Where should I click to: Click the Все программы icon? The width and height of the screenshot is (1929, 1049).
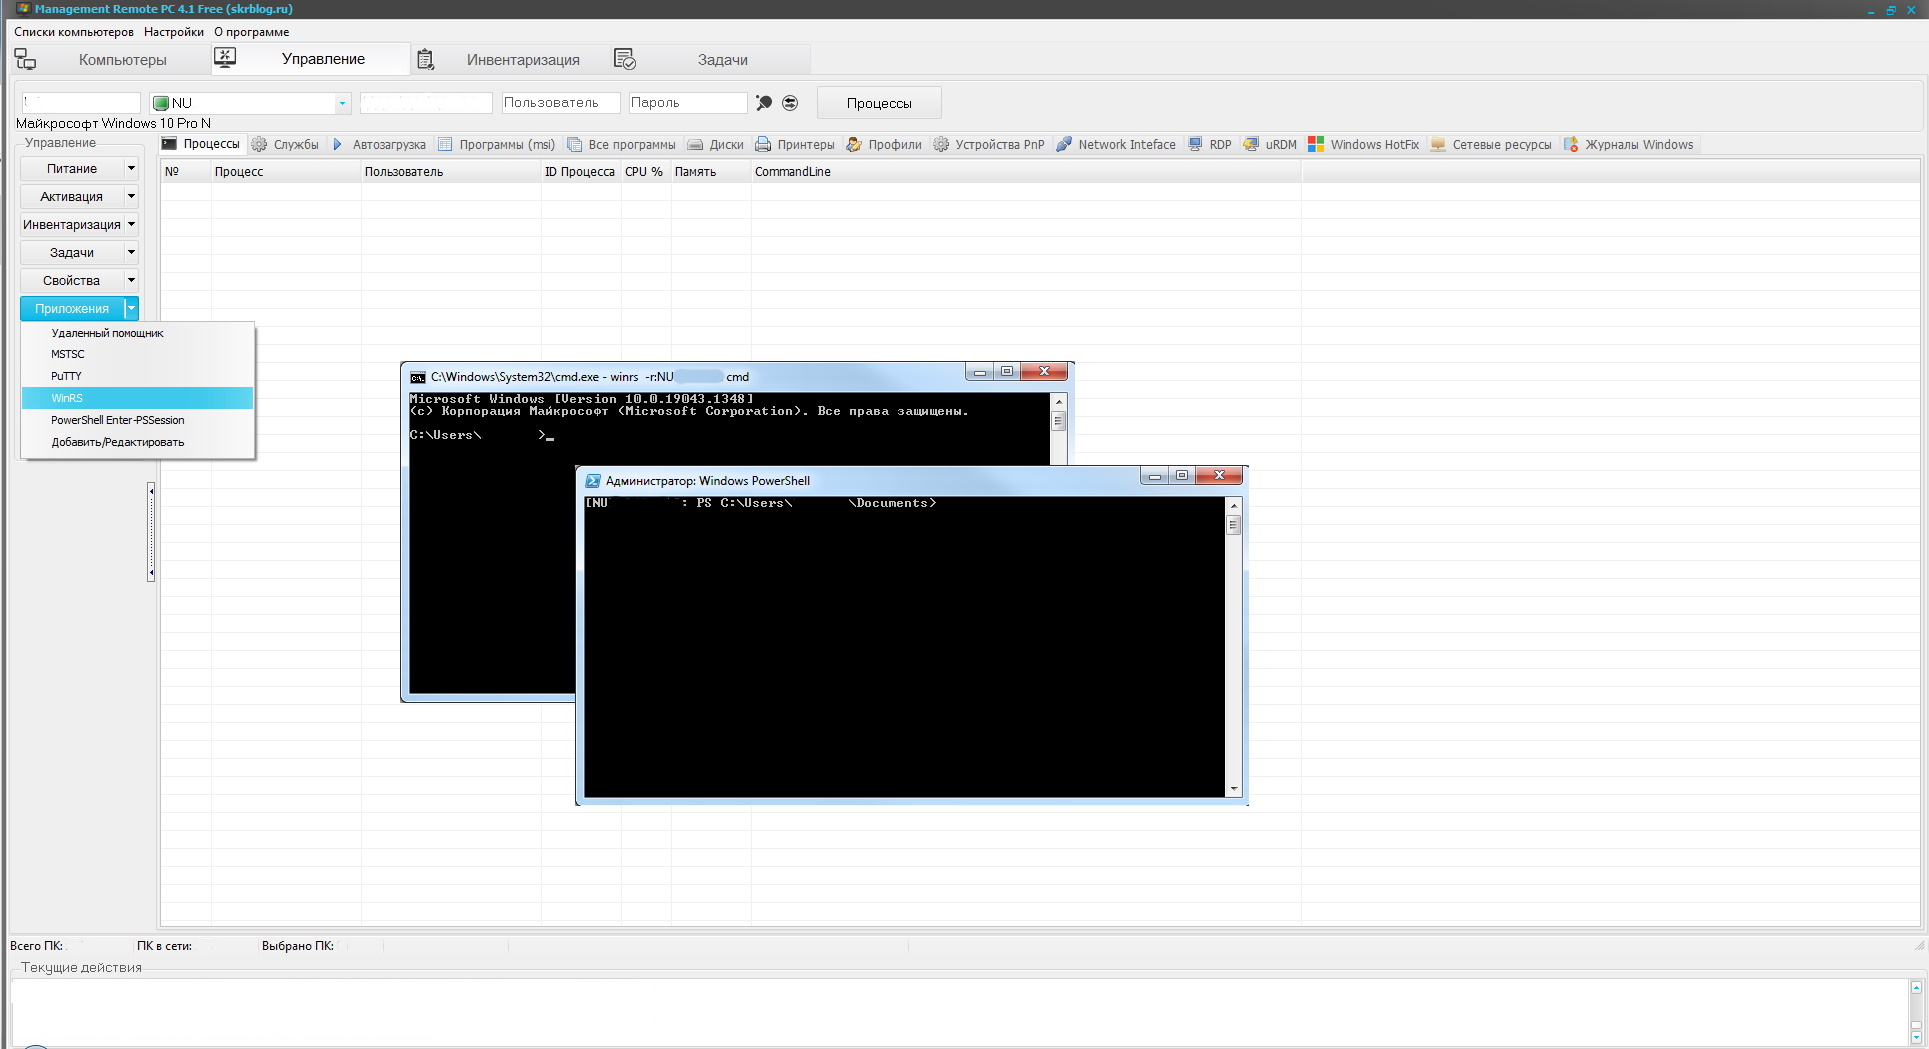pos(574,144)
